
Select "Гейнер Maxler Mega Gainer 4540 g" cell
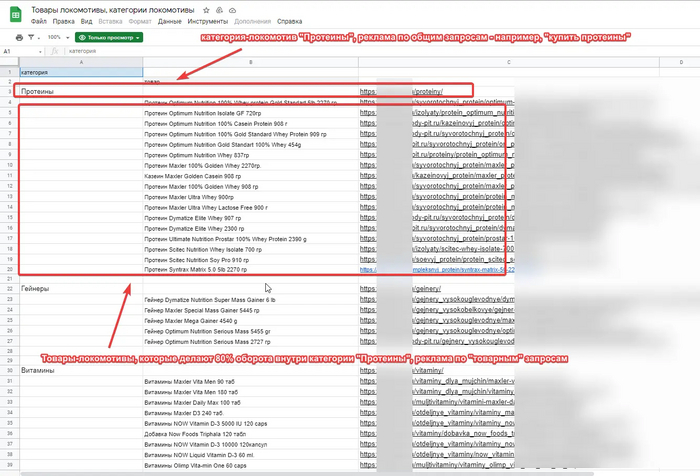click(250, 321)
